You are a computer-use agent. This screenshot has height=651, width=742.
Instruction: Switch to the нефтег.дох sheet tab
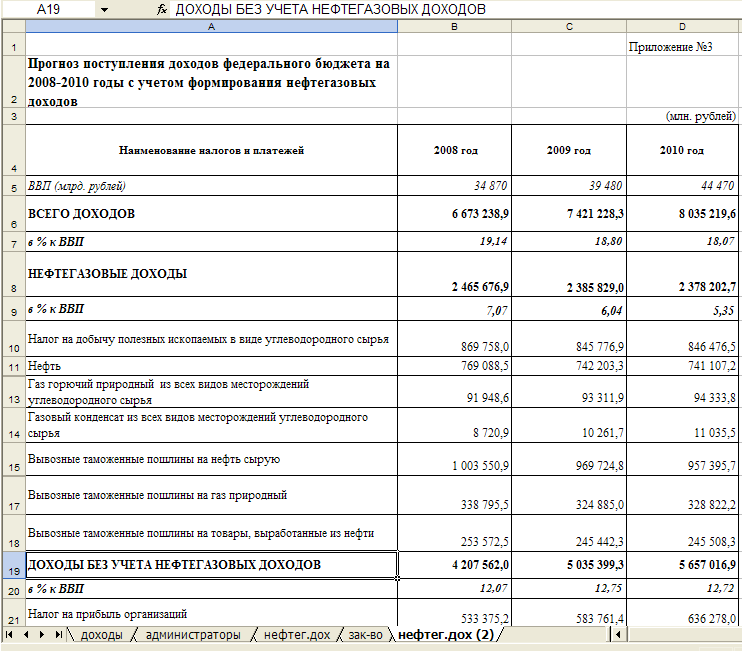(x=297, y=635)
